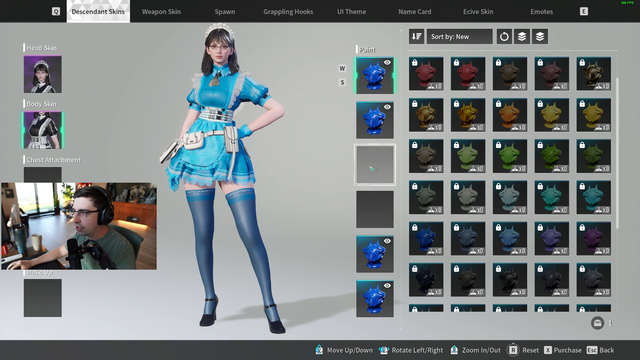Pick the orange paint in row two
The image size is (640, 360).
pos(510,115)
